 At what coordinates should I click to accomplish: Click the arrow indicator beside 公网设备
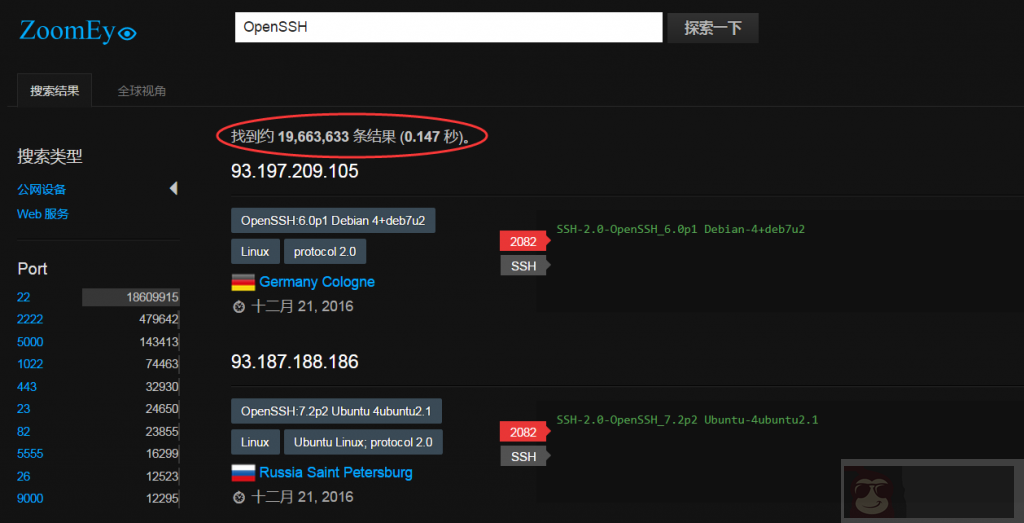[174, 189]
